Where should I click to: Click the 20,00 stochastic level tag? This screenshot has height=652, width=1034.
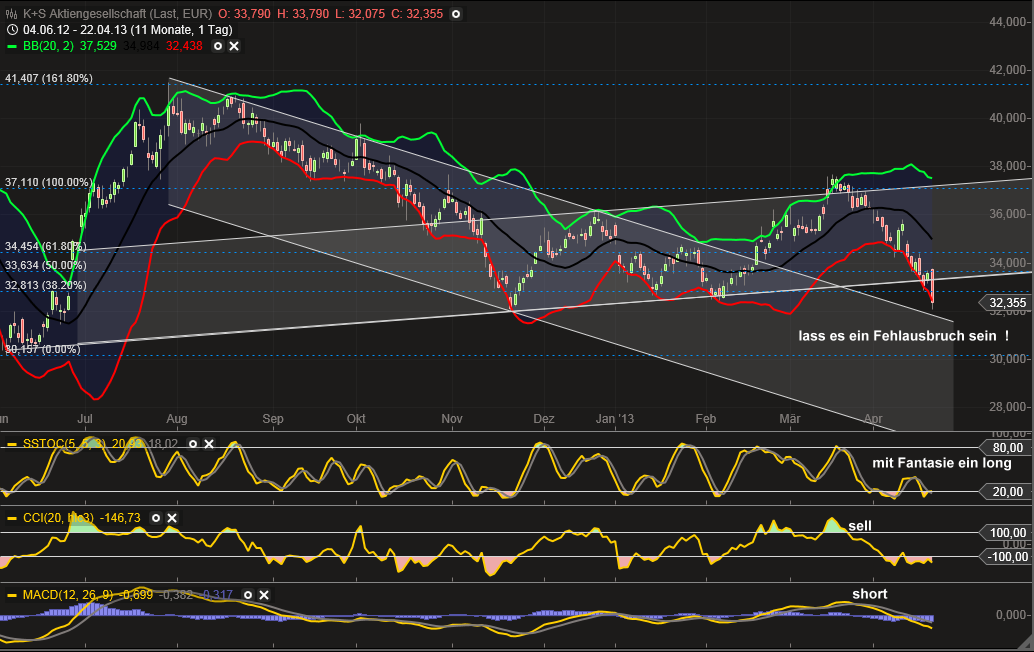[x=1006, y=492]
